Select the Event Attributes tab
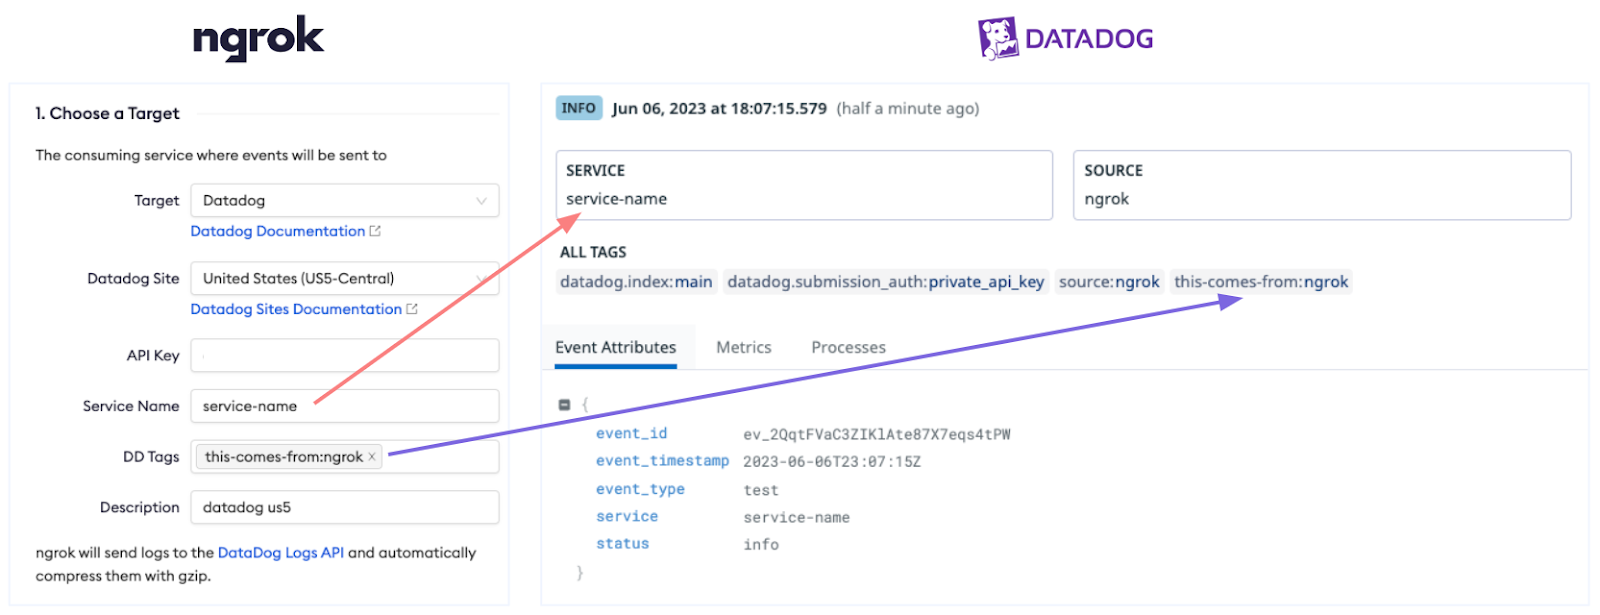The width and height of the screenshot is (1600, 615). [x=615, y=347]
